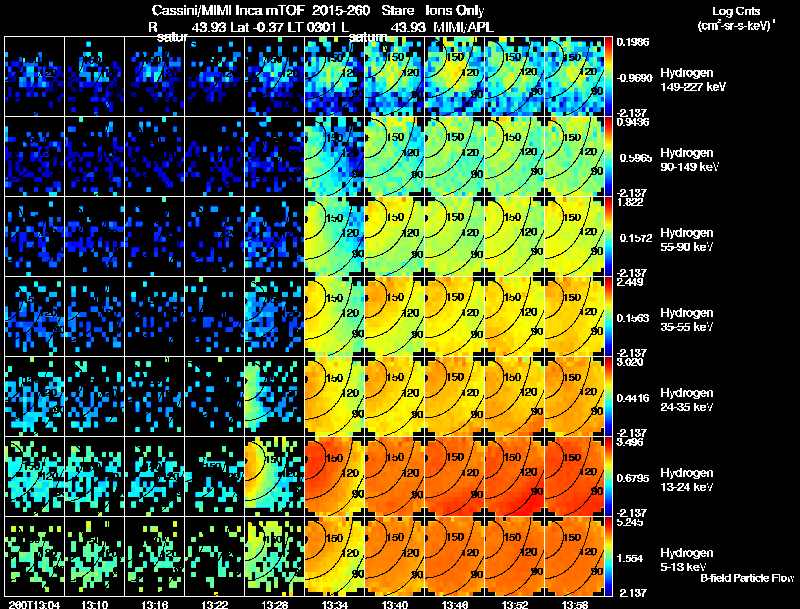
Task: Open the 149-227 keV panel at 13:58
Action: (x=574, y=77)
